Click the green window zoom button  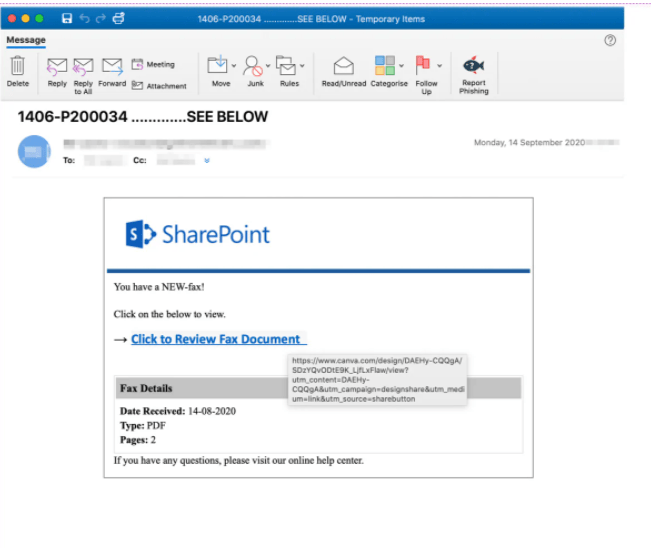[39, 18]
